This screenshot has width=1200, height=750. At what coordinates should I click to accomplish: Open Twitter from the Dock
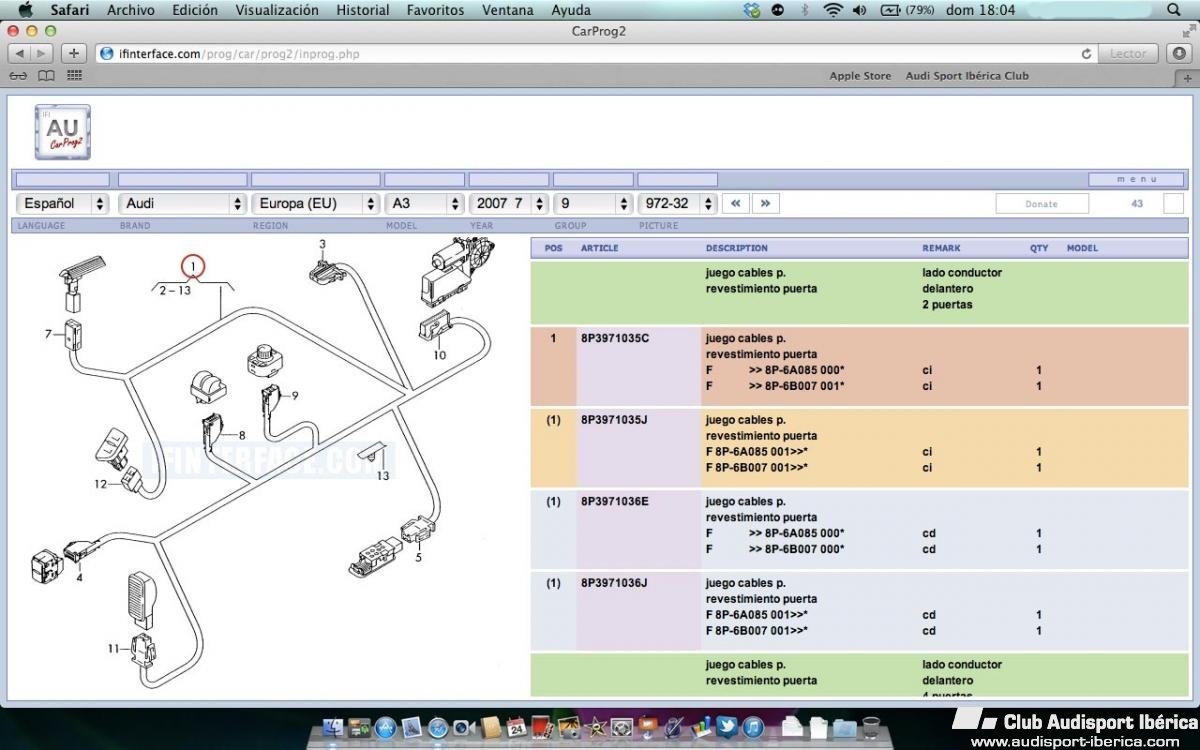coord(727,727)
